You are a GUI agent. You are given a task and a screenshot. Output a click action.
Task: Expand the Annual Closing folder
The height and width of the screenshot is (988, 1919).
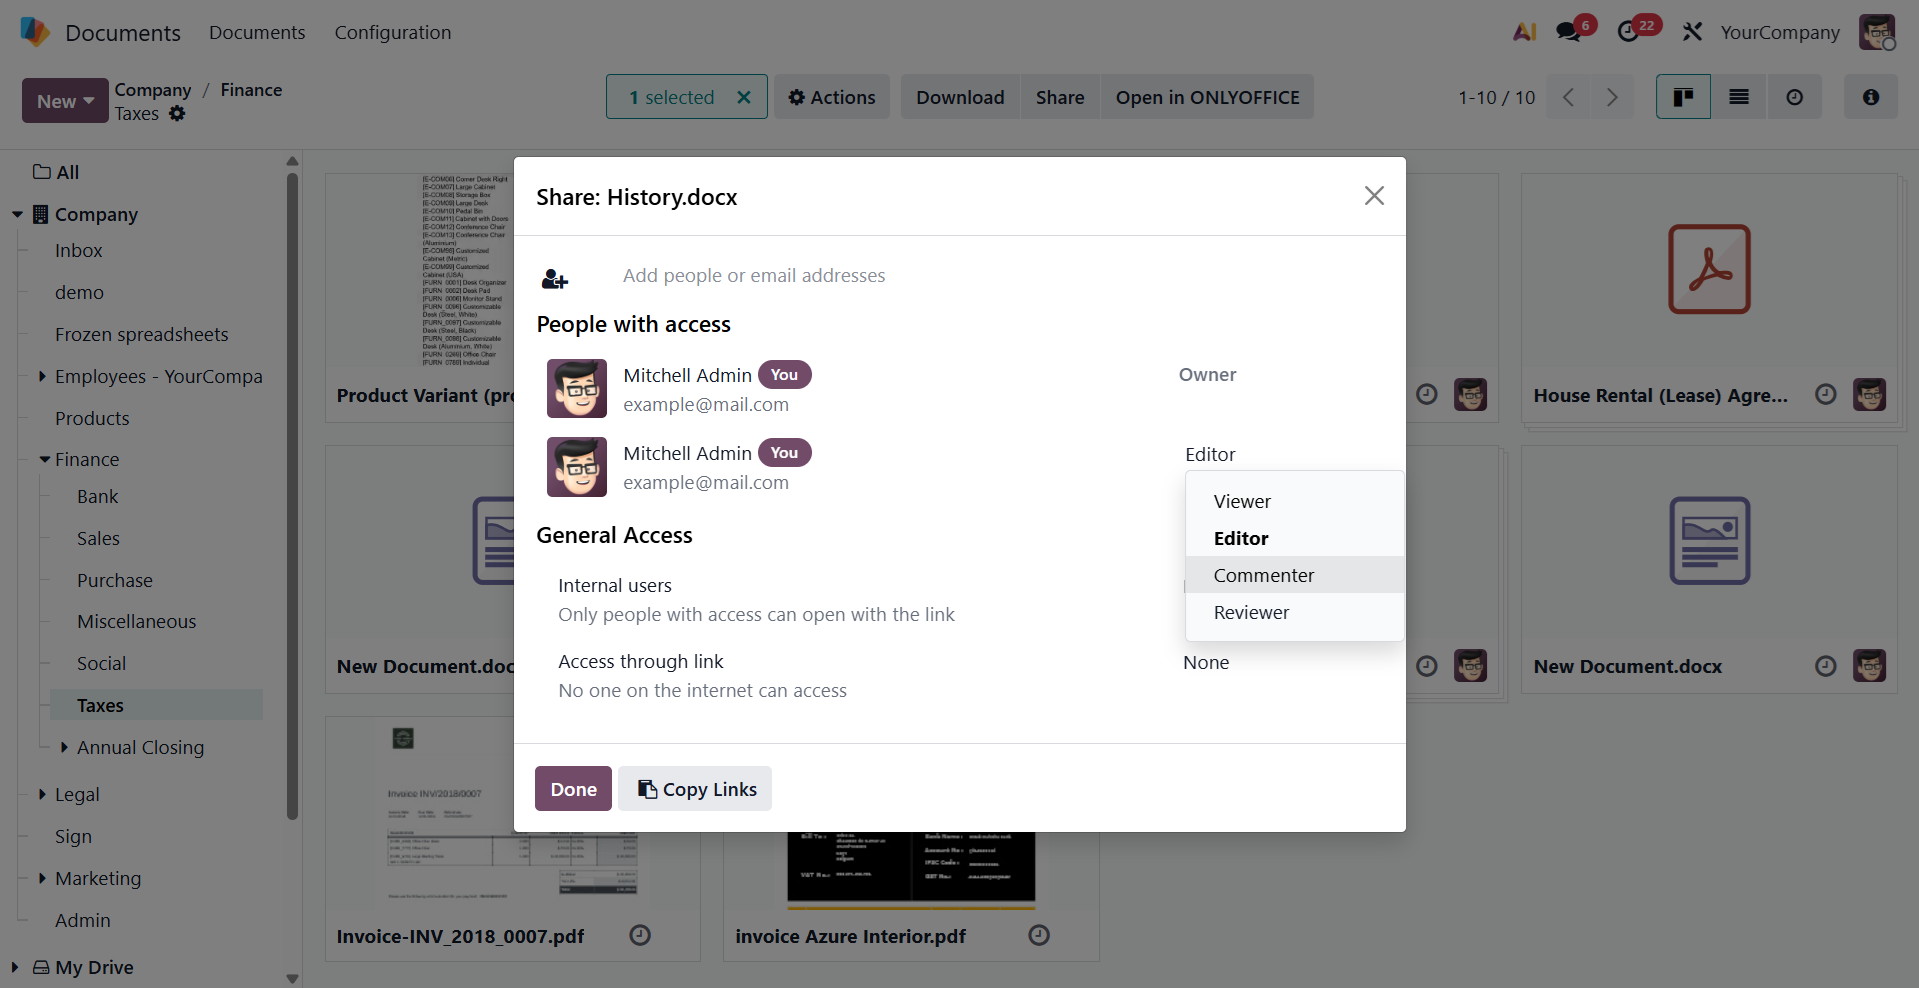(64, 748)
